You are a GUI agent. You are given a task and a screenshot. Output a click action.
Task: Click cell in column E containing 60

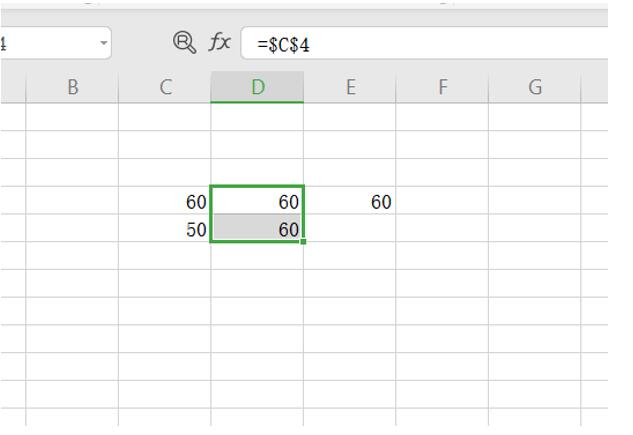pyautogui.click(x=350, y=201)
